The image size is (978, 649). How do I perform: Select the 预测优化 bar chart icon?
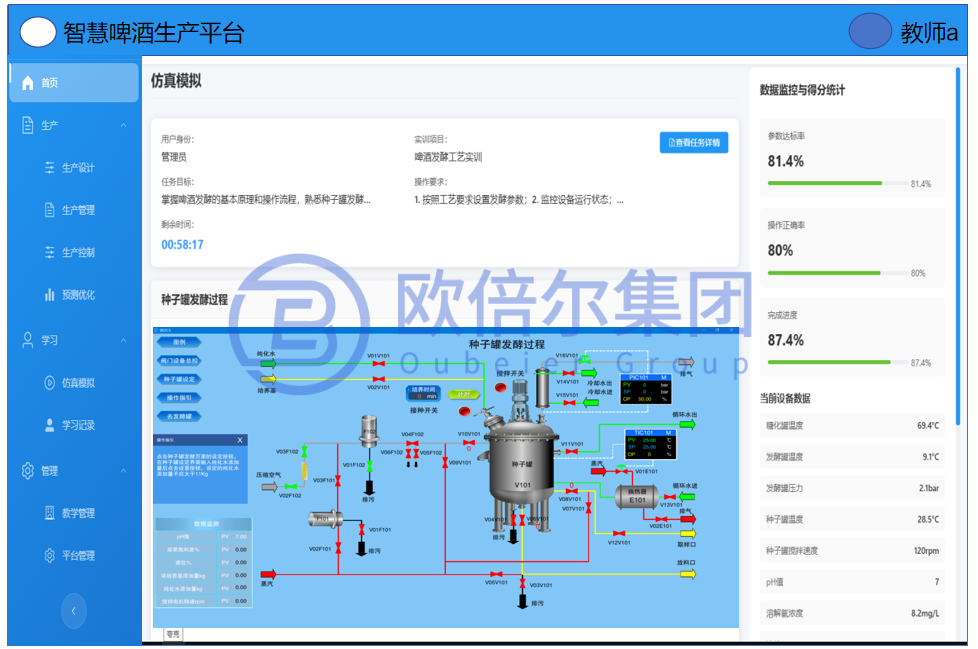pyautogui.click(x=50, y=295)
